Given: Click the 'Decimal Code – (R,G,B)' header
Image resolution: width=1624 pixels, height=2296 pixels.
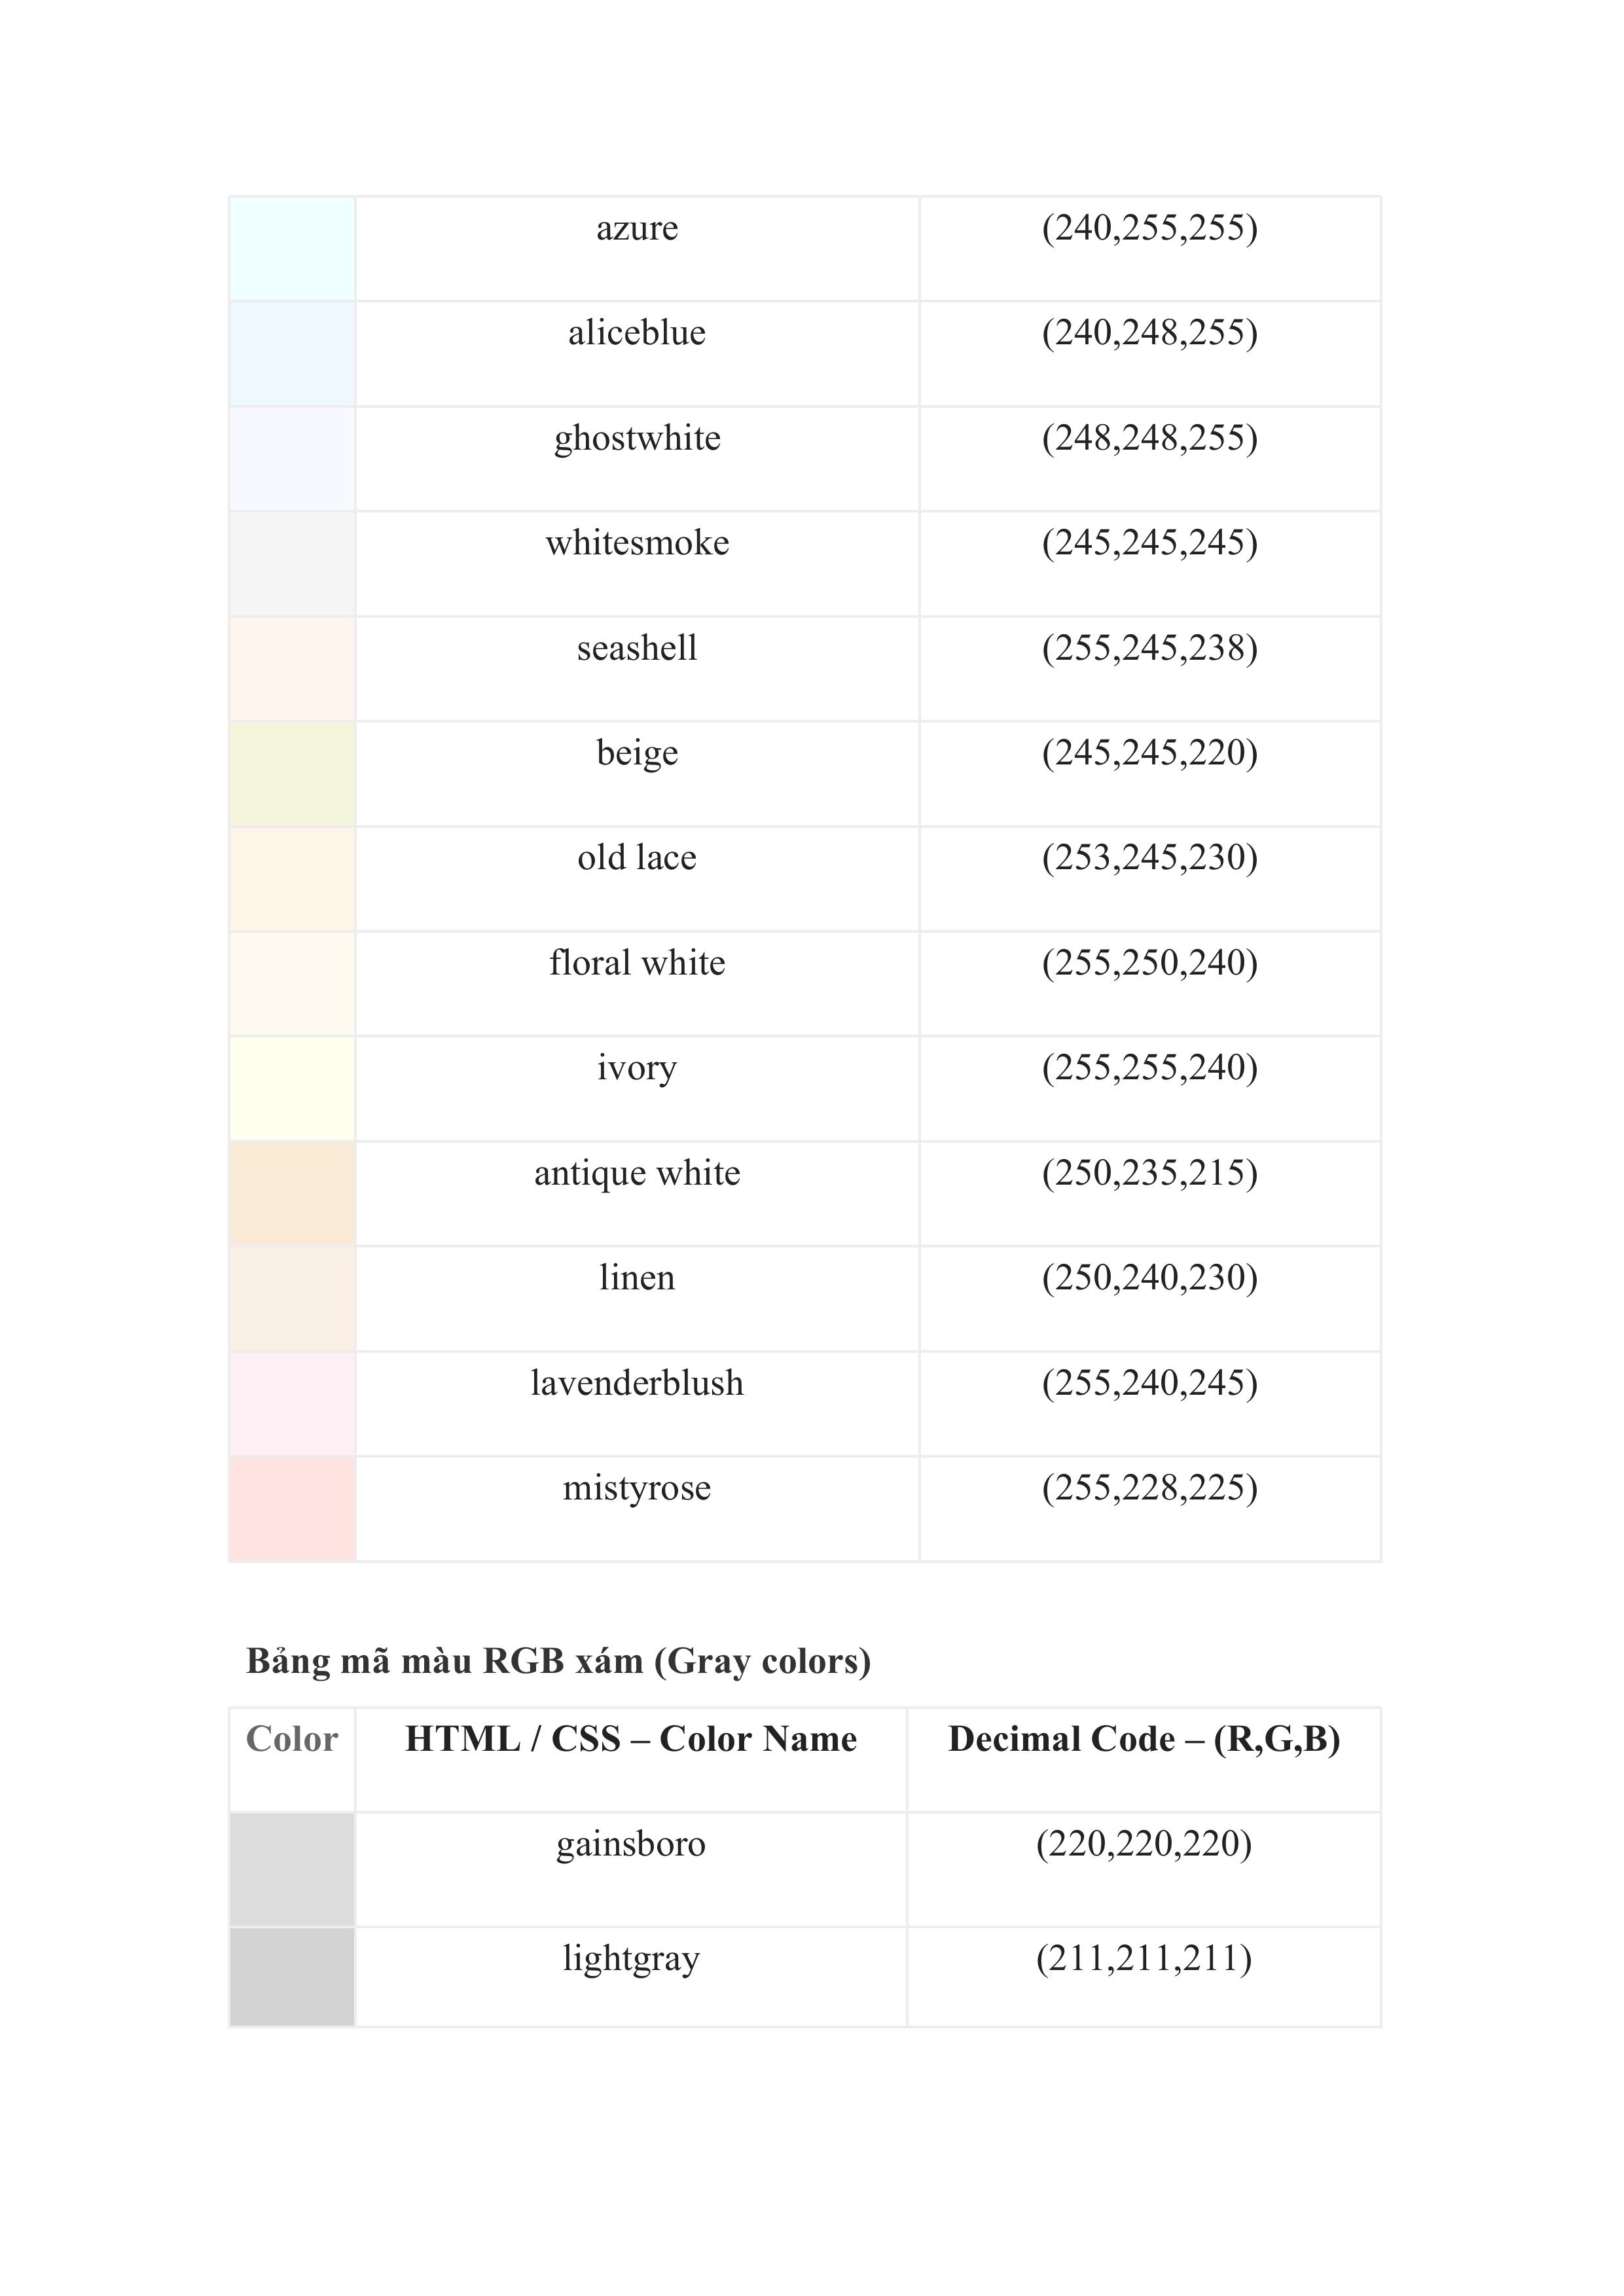Looking at the screenshot, I should (x=1144, y=1739).
